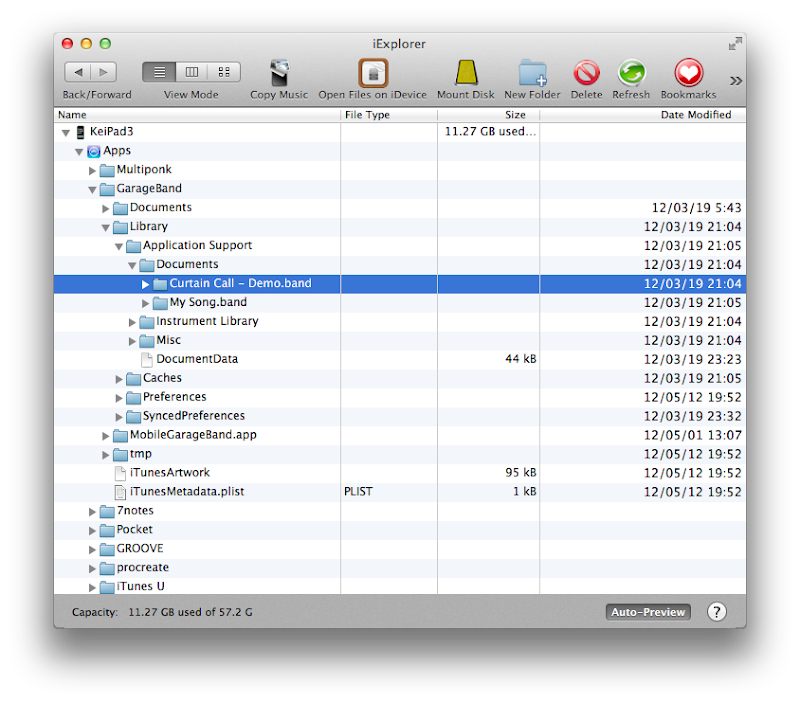Collapse the Library folder
This screenshot has width=800, height=703.
106,227
